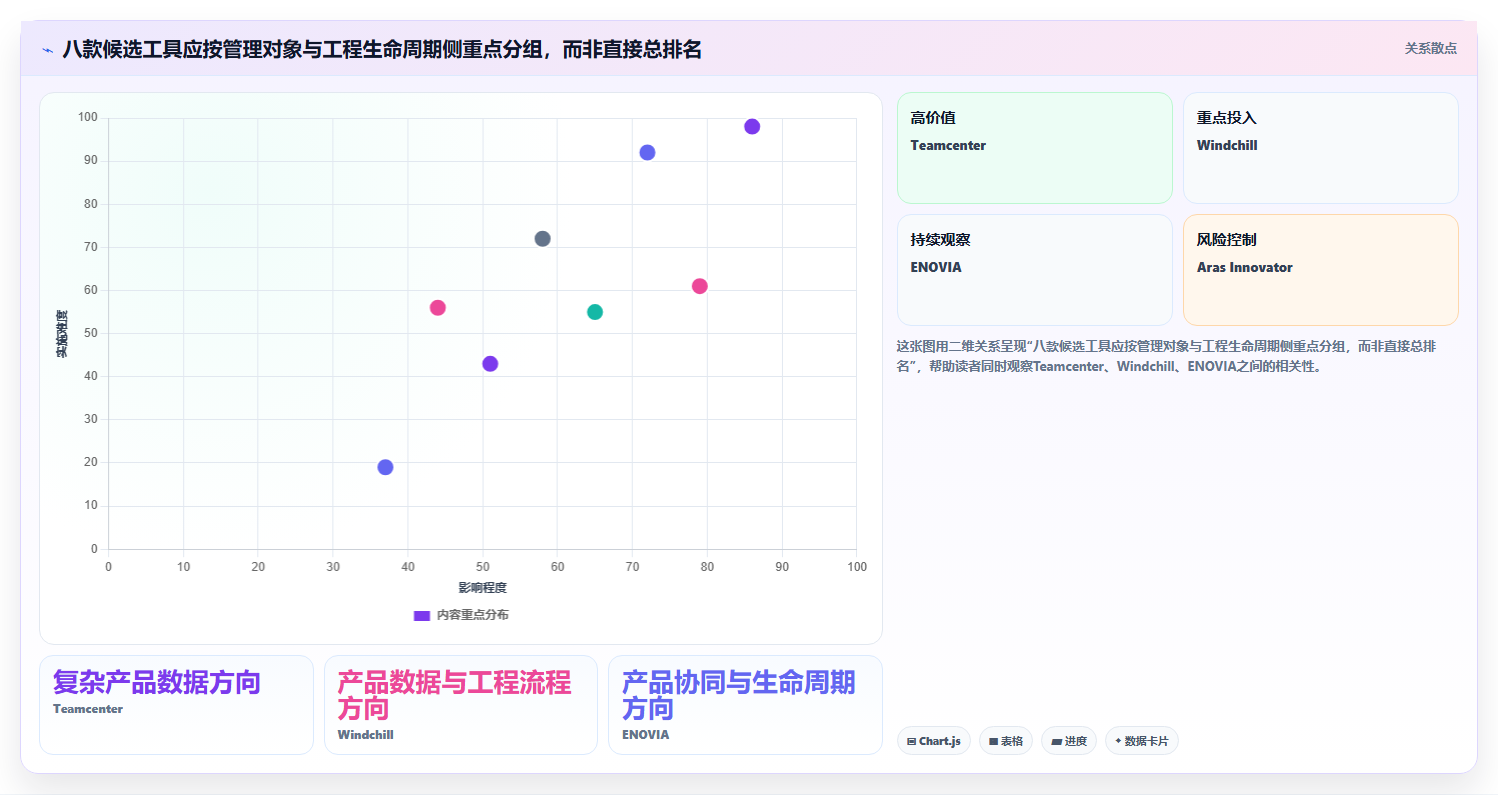The width and height of the screenshot is (1498, 795).
Task: Click the description paragraph starting 这张图用二维关系
Action: (x=1168, y=356)
